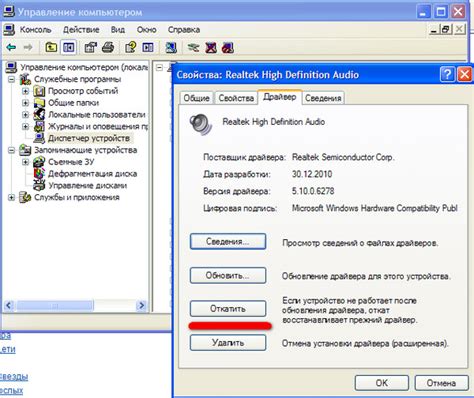Click the tree pane horizontal scrollbar right arrow

(x=142, y=305)
